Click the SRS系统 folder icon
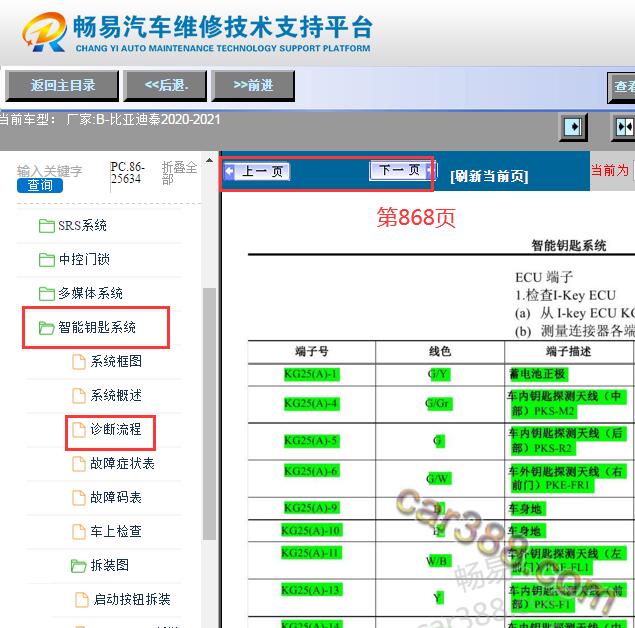 [47, 226]
